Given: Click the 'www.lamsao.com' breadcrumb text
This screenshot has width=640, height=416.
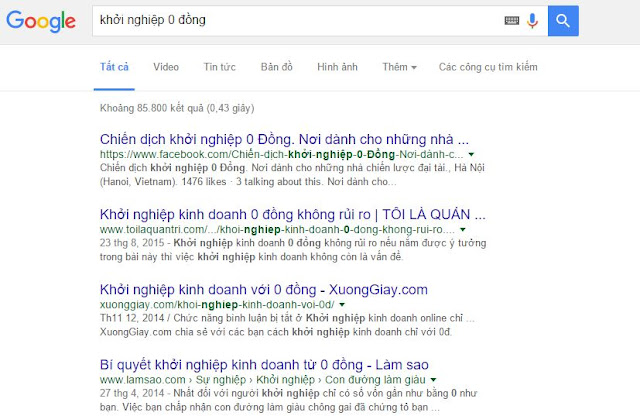Looking at the screenshot, I should 142,380.
